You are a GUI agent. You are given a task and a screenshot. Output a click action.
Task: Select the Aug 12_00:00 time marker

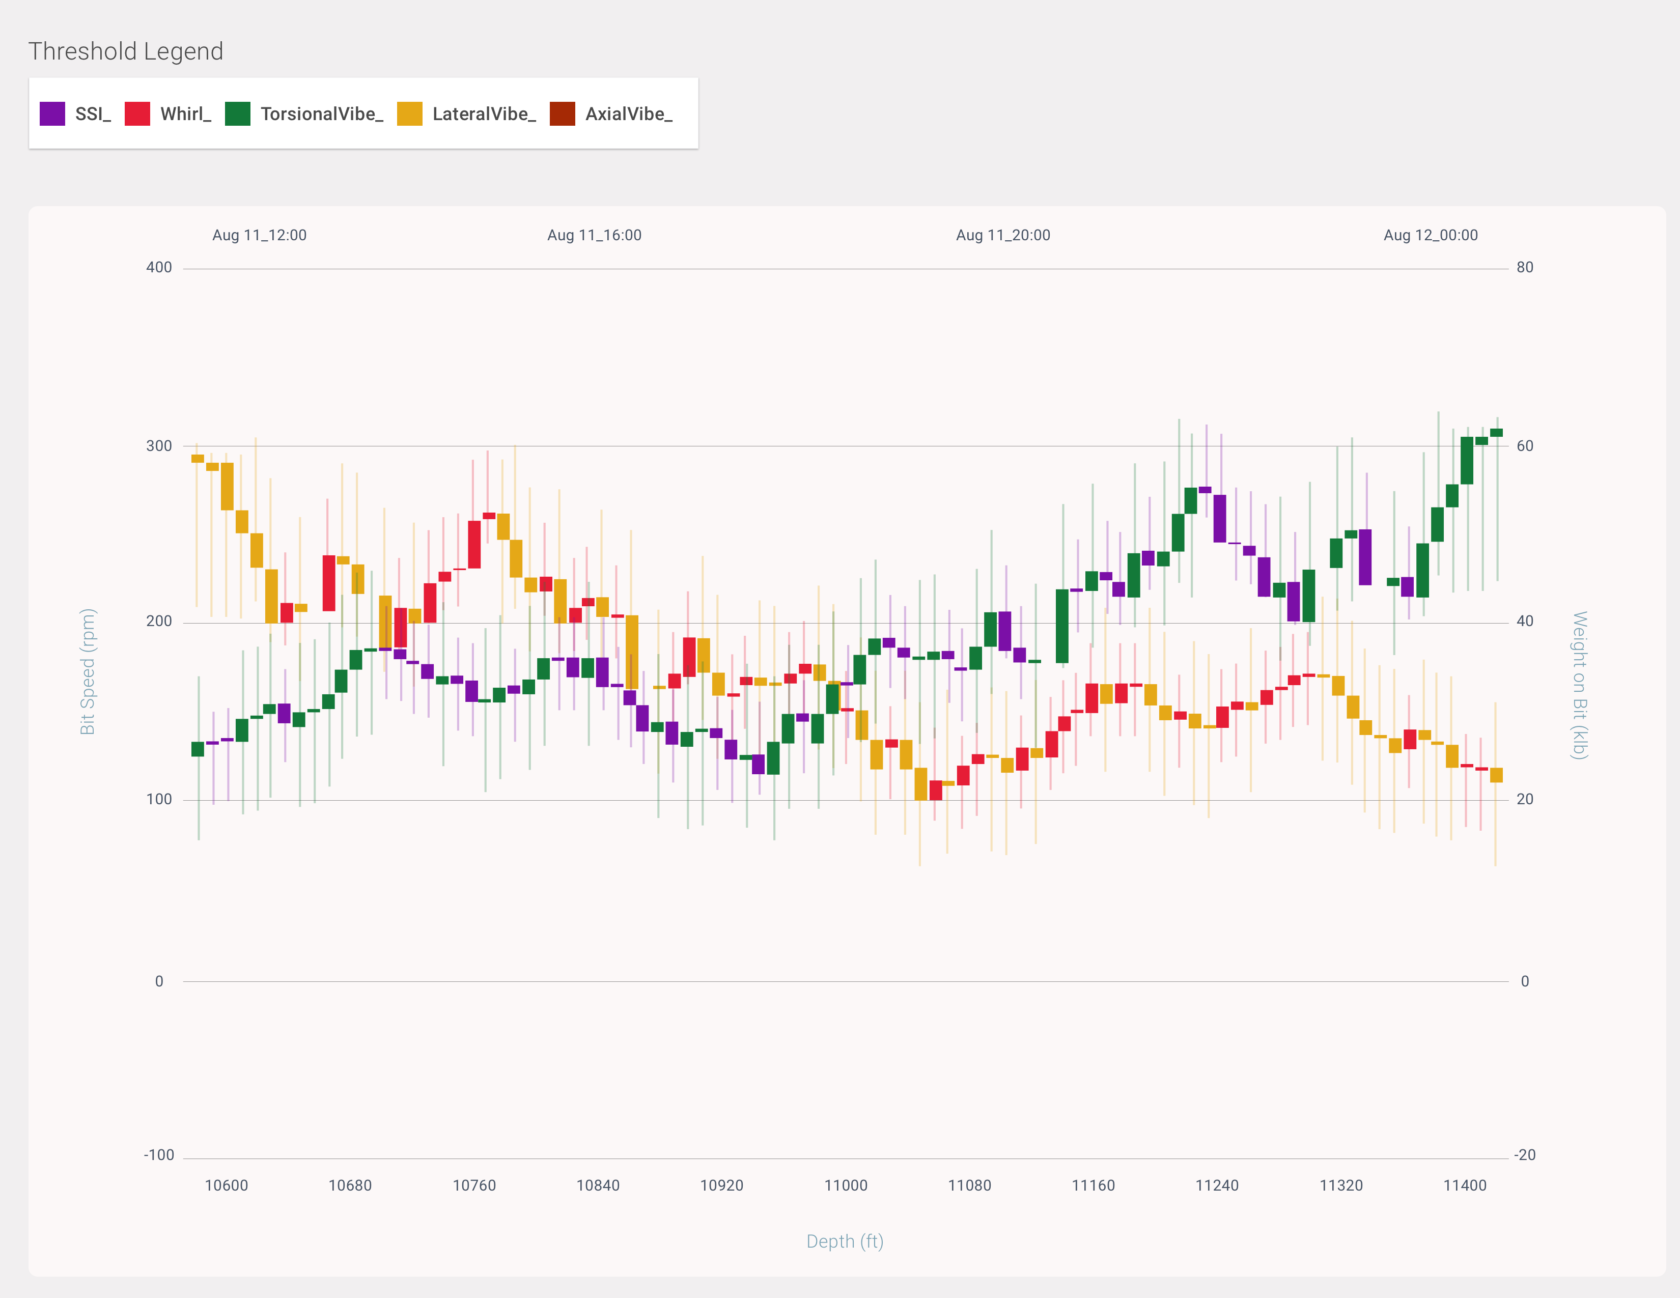click(x=1430, y=235)
